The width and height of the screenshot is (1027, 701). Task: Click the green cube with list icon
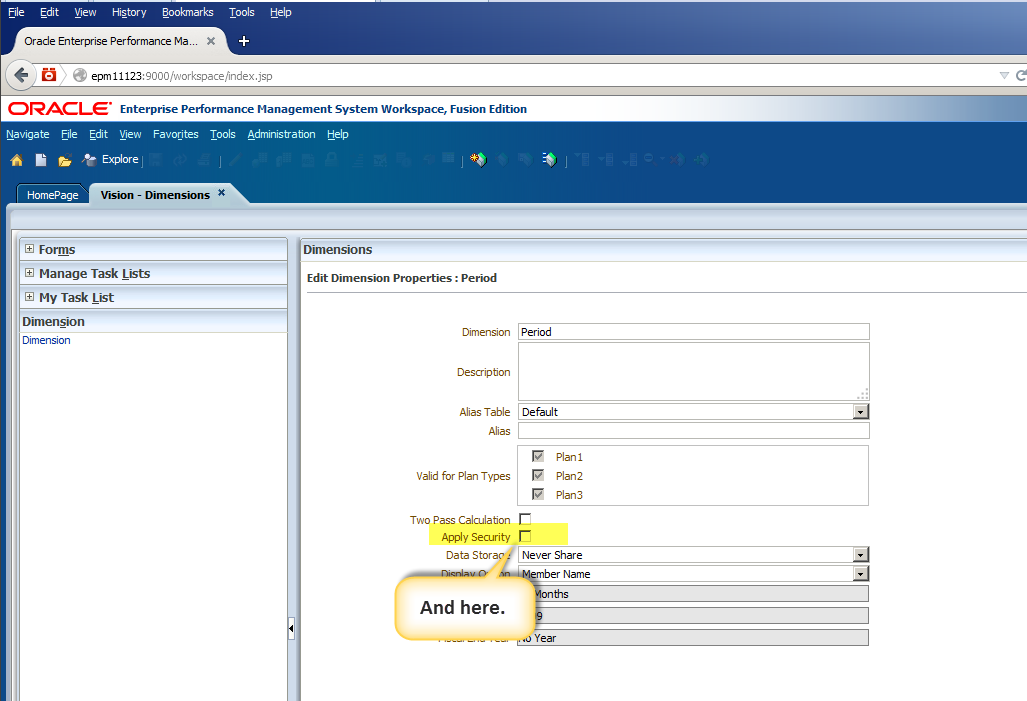550,159
